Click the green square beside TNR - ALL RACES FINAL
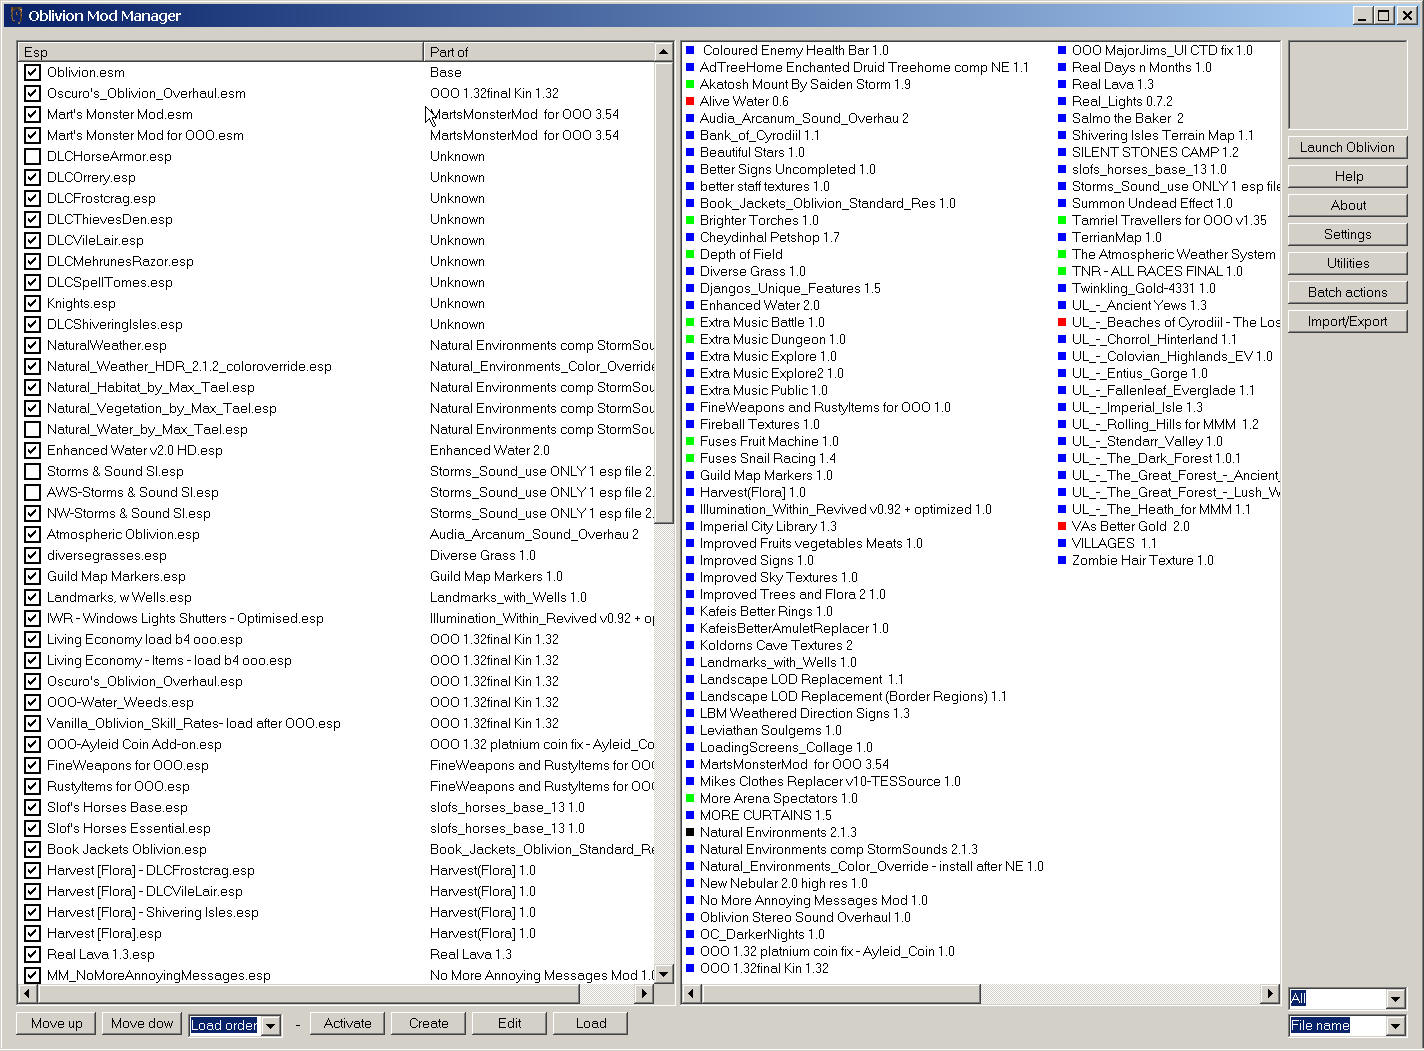This screenshot has height=1051, width=1424. coord(1062,271)
